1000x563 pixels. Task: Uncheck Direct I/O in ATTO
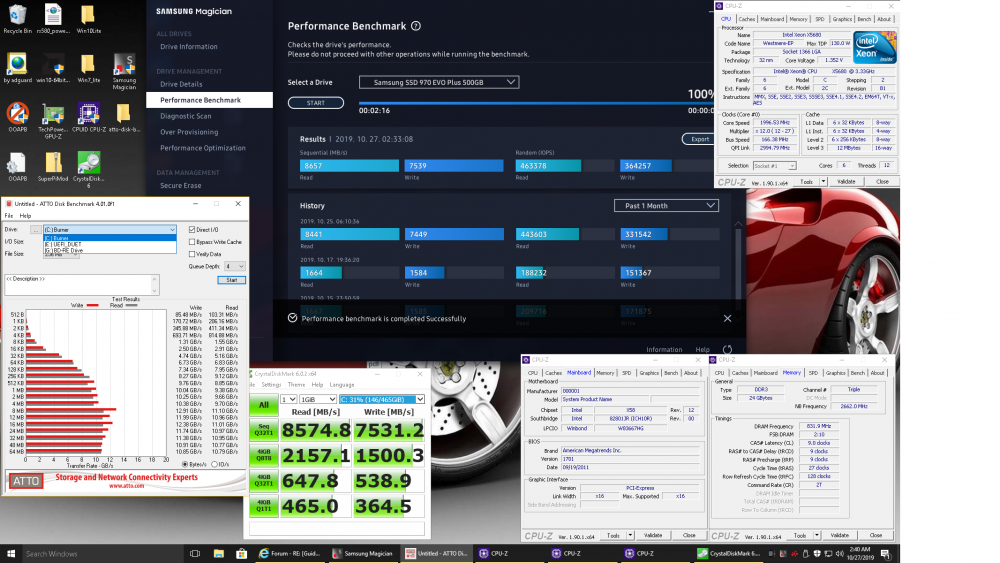pyautogui.click(x=192, y=230)
